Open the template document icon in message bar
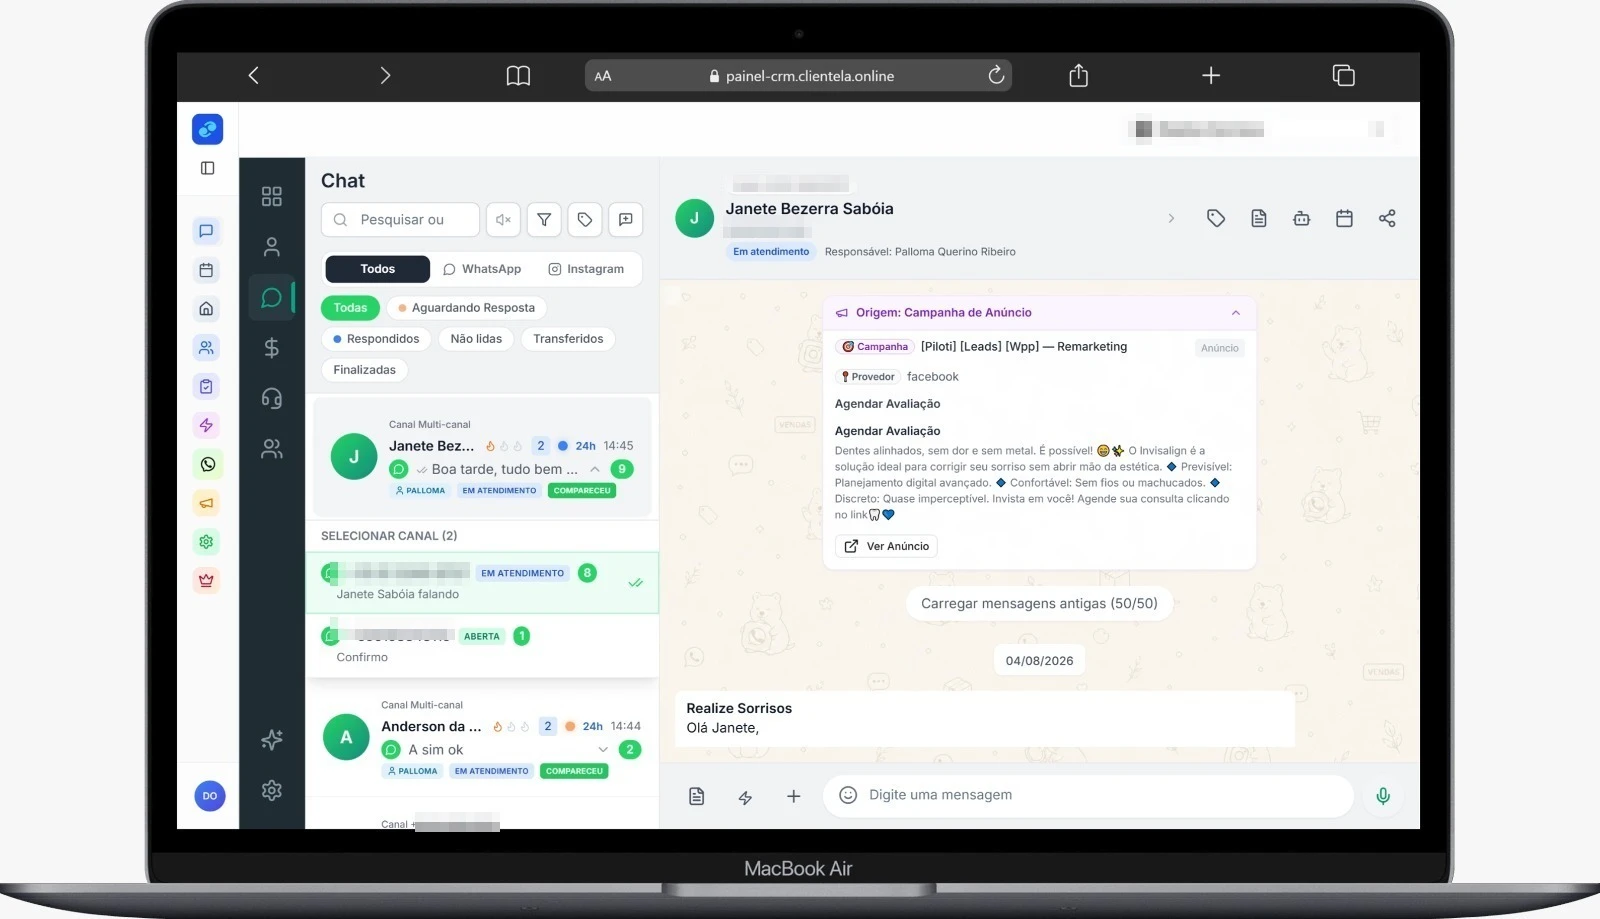 point(697,796)
